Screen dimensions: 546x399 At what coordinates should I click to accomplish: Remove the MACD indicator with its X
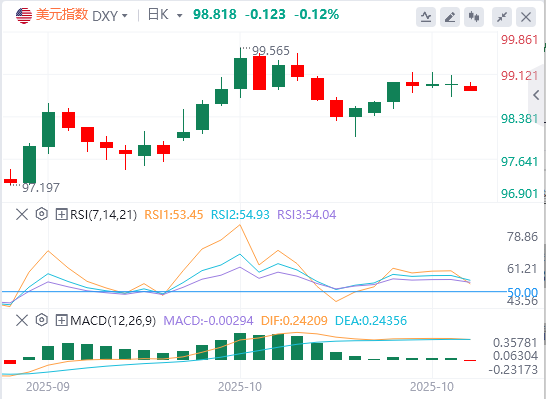(22, 320)
